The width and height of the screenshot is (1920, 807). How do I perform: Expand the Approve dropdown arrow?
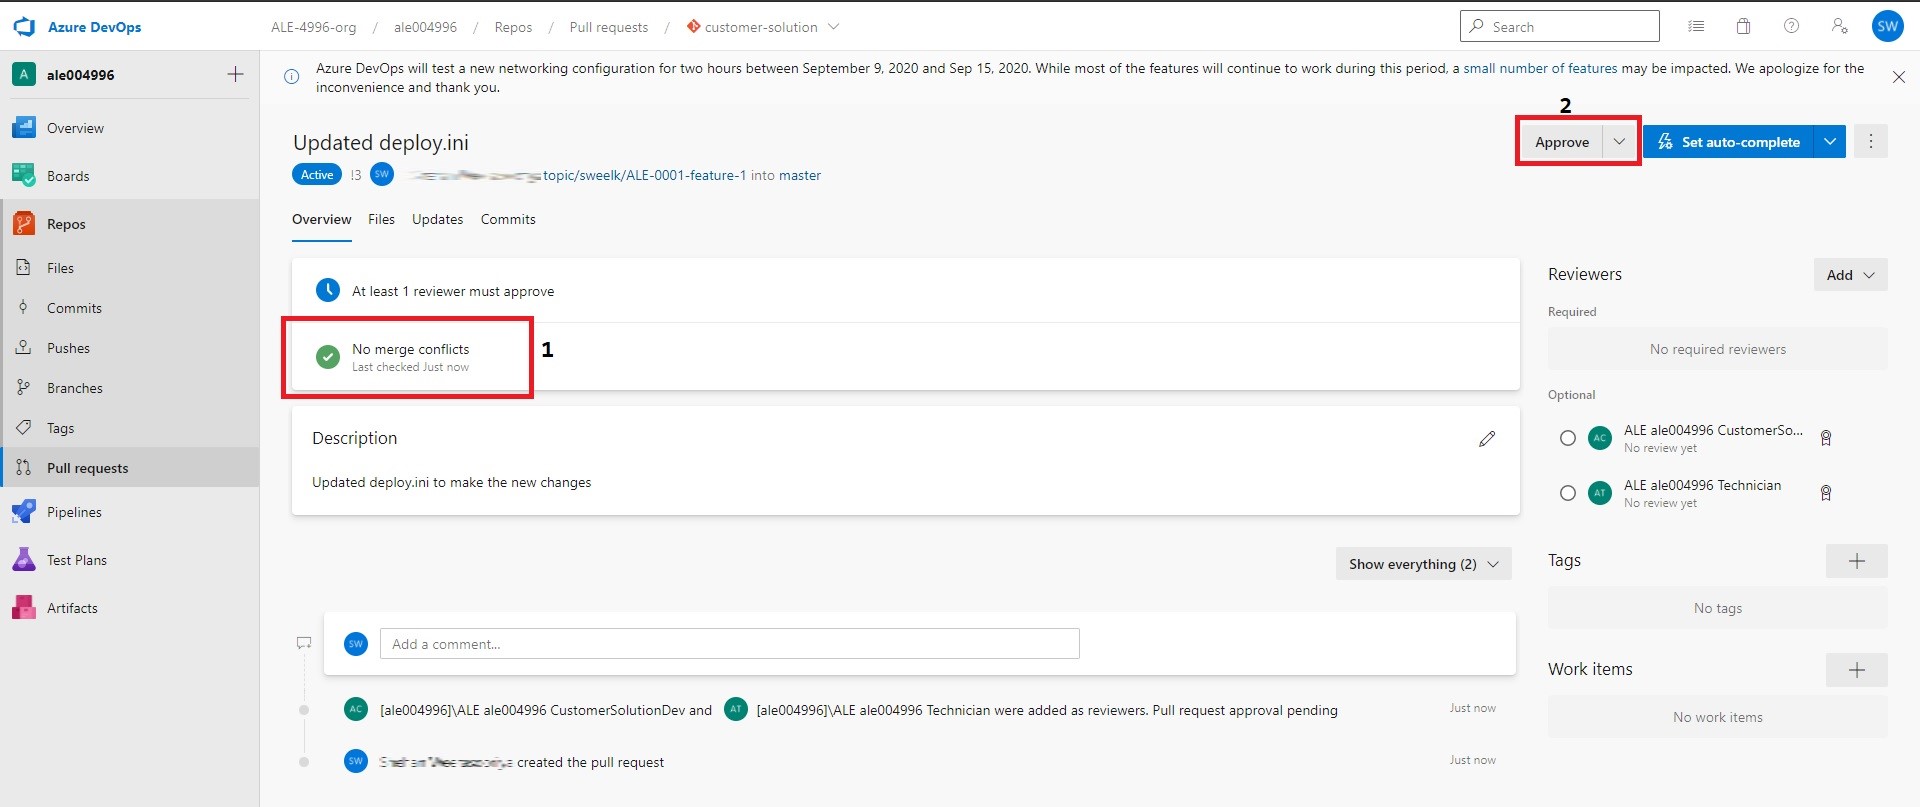[1619, 142]
